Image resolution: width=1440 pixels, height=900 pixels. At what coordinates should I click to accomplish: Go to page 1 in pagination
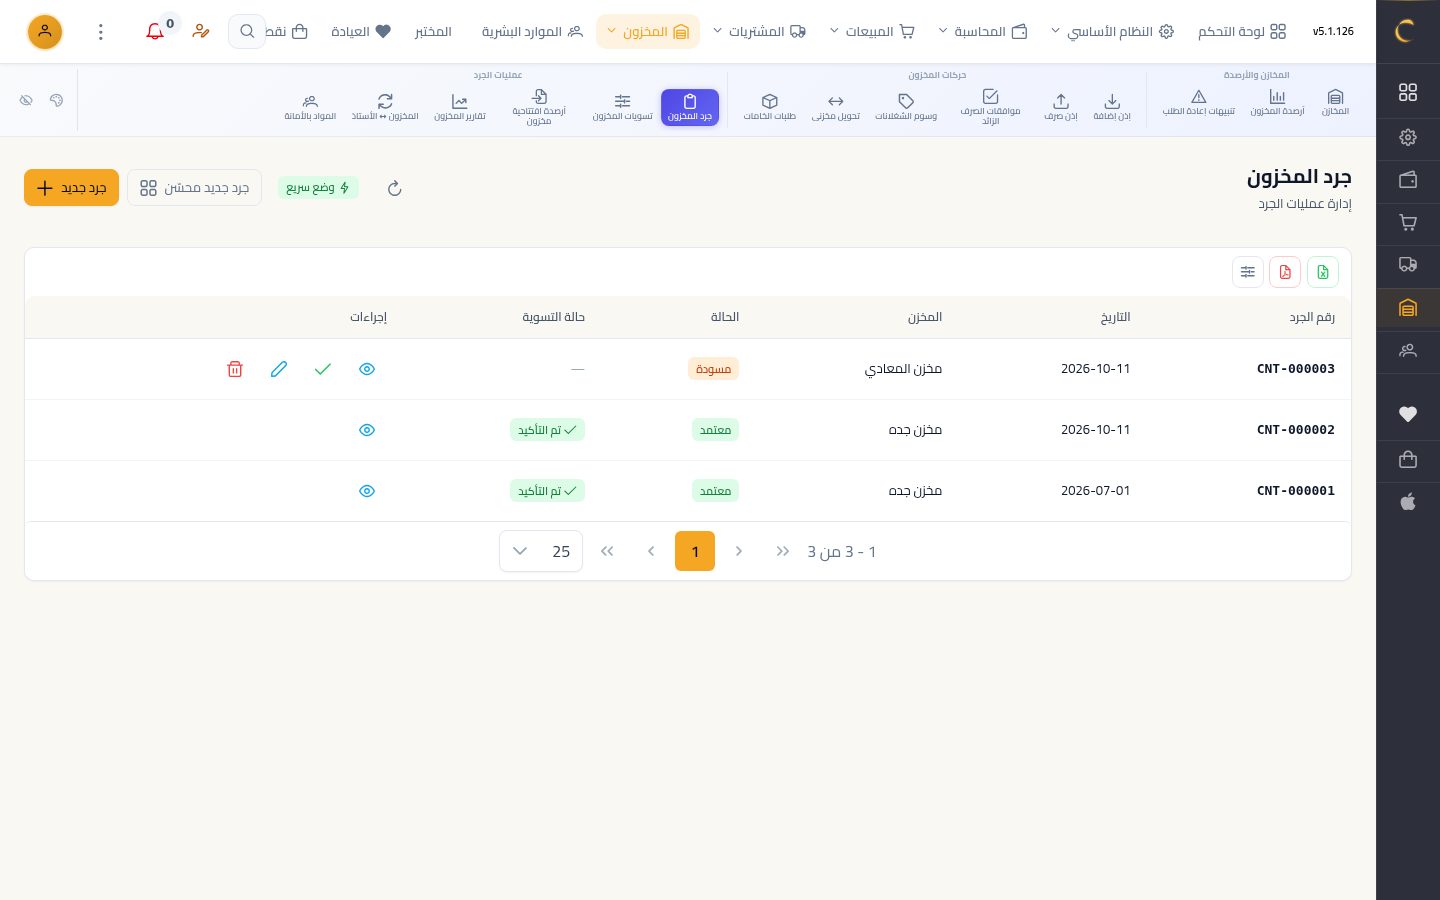point(695,551)
